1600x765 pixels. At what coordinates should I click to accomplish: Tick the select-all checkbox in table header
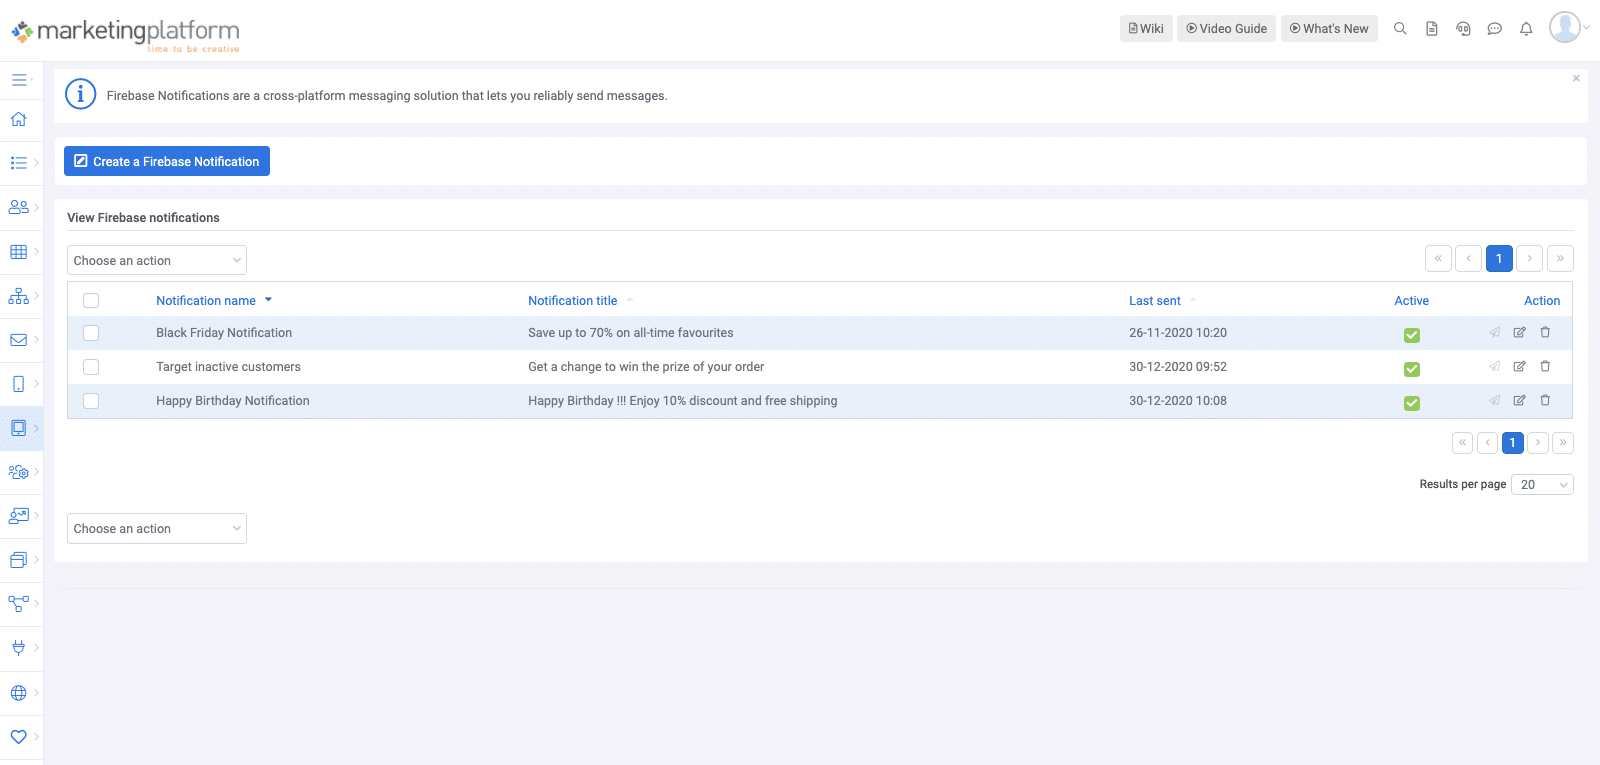coord(91,300)
